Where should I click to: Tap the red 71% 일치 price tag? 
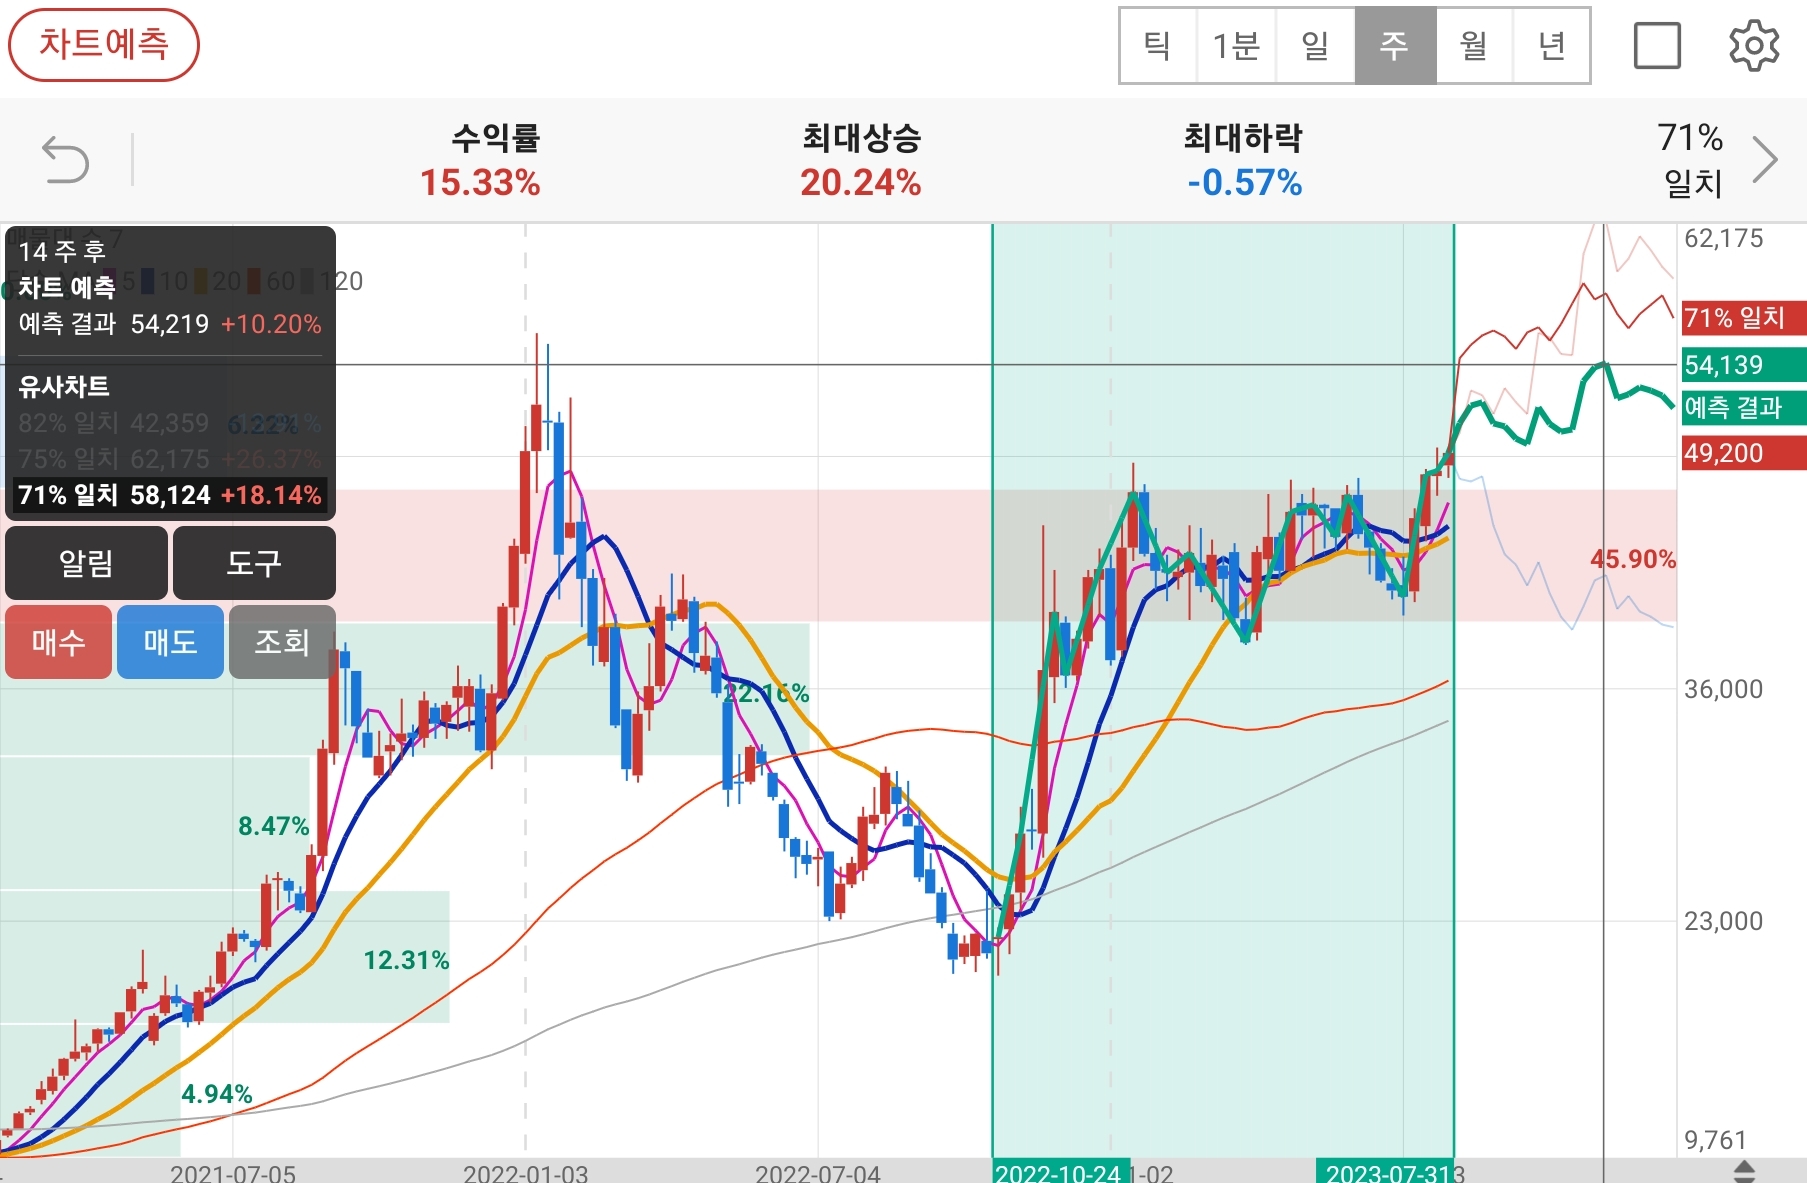(1744, 318)
